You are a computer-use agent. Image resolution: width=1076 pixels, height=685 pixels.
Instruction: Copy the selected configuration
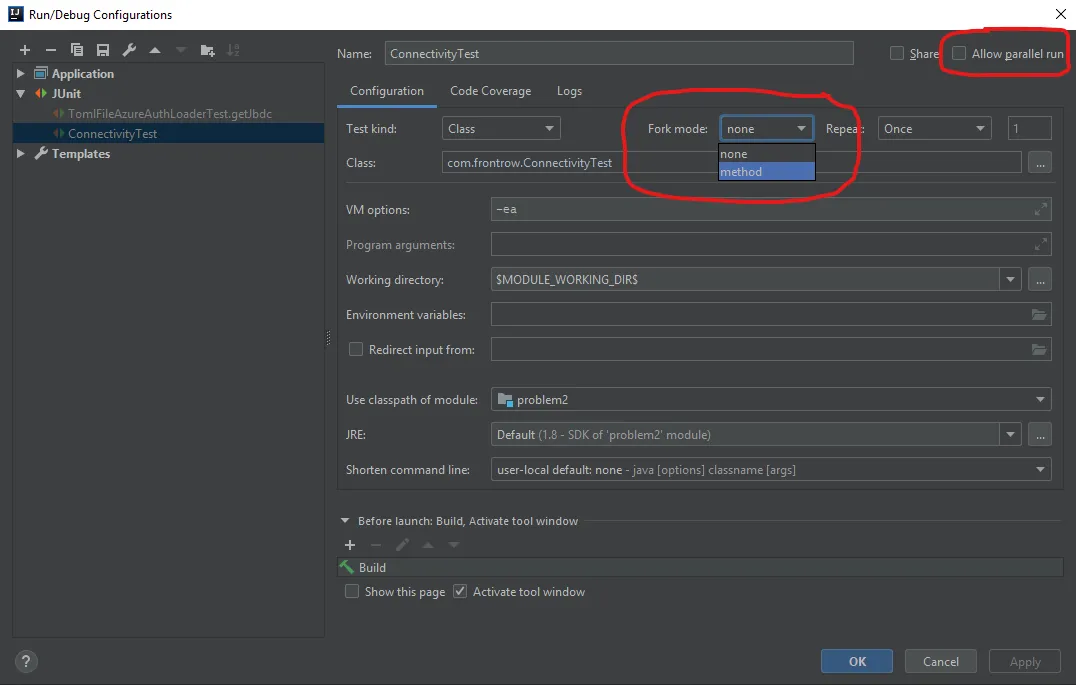(x=77, y=50)
